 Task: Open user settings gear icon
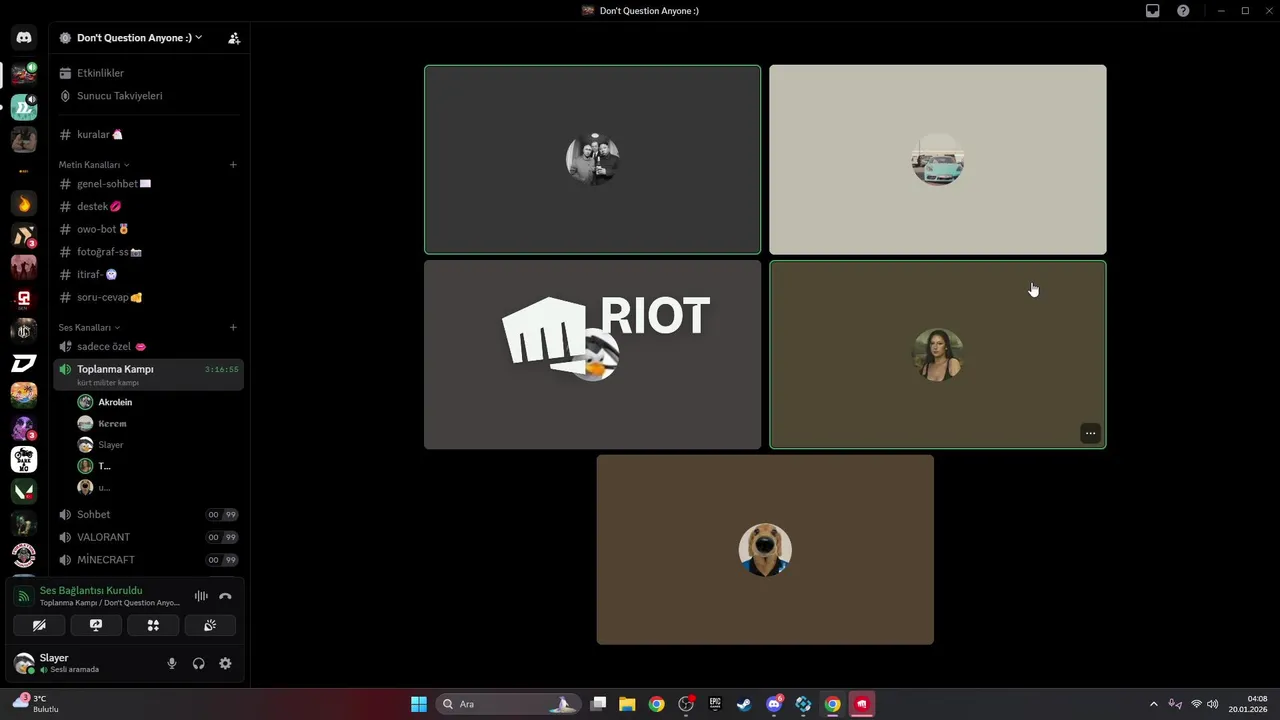[225, 663]
